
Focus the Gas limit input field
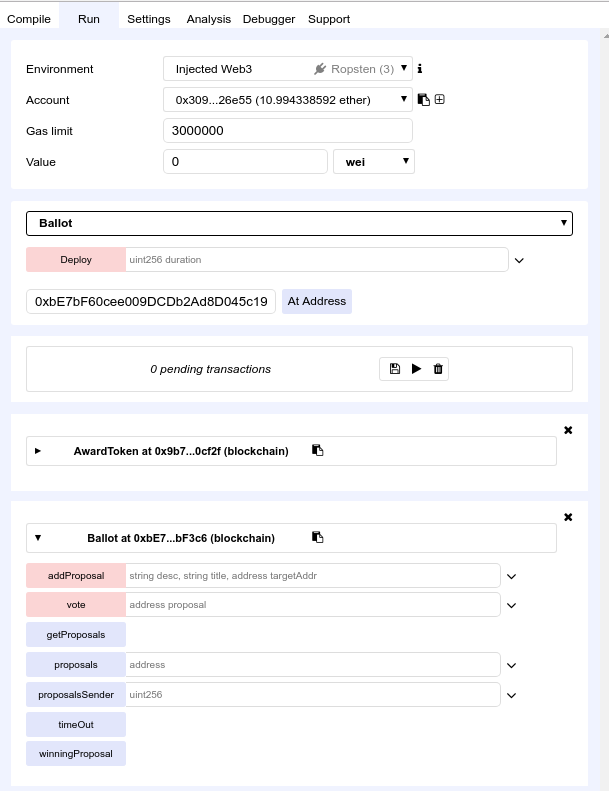point(288,131)
